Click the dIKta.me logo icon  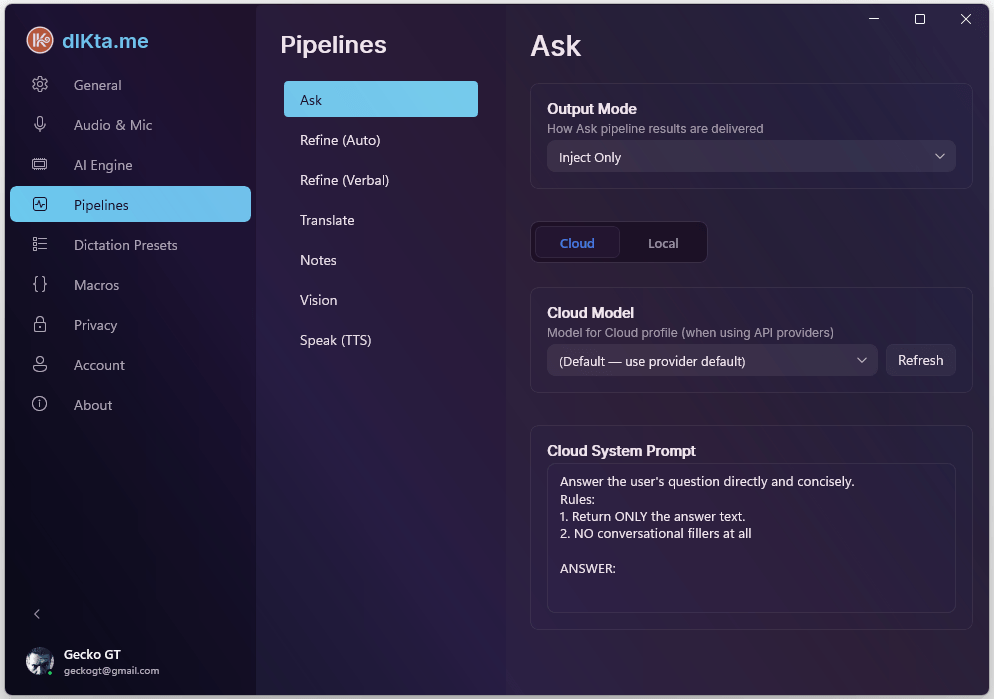pyautogui.click(x=40, y=40)
